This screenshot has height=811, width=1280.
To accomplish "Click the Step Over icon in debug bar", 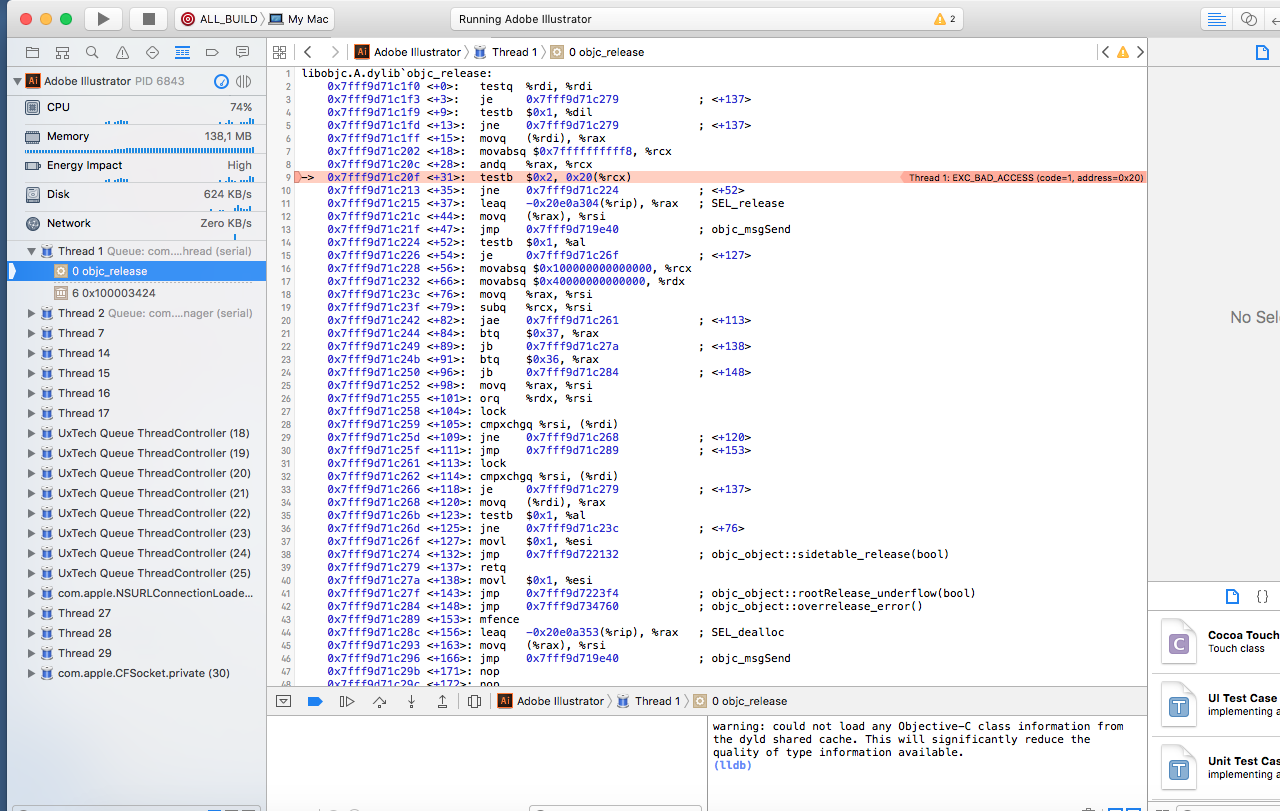I will [379, 701].
